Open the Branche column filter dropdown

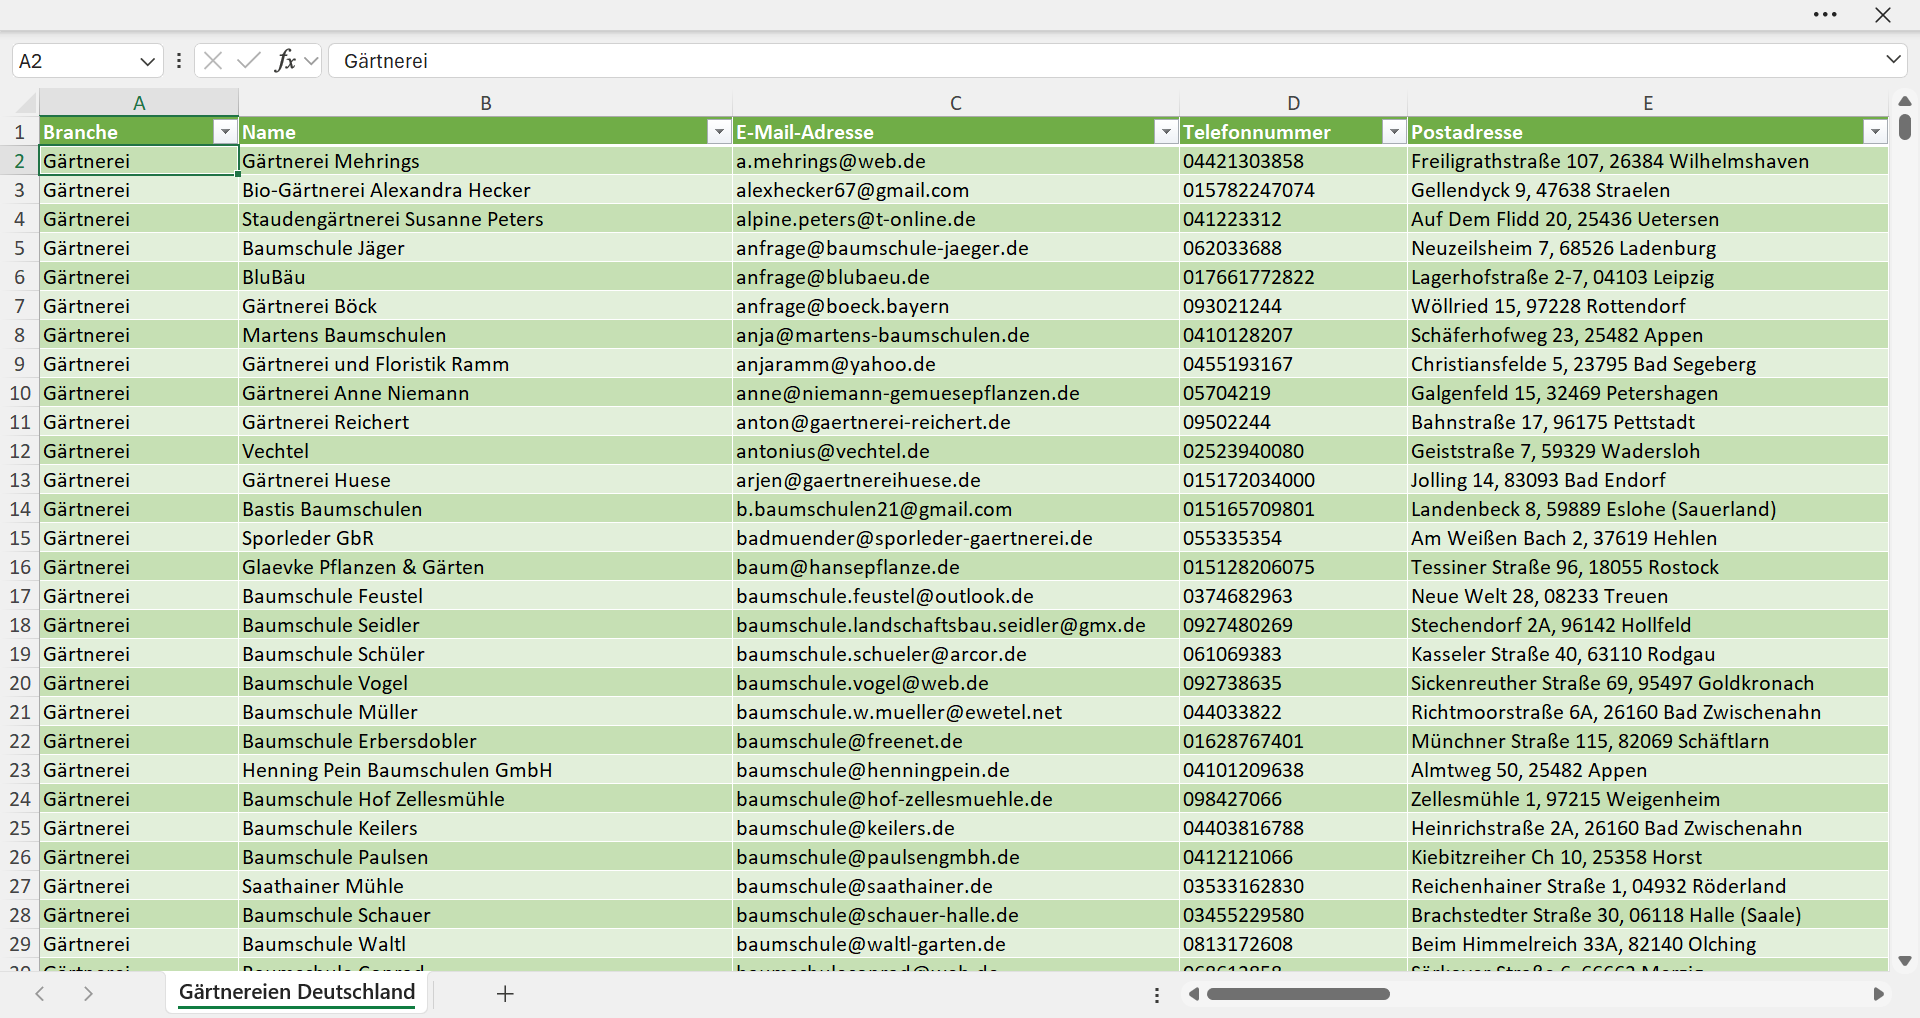click(225, 132)
